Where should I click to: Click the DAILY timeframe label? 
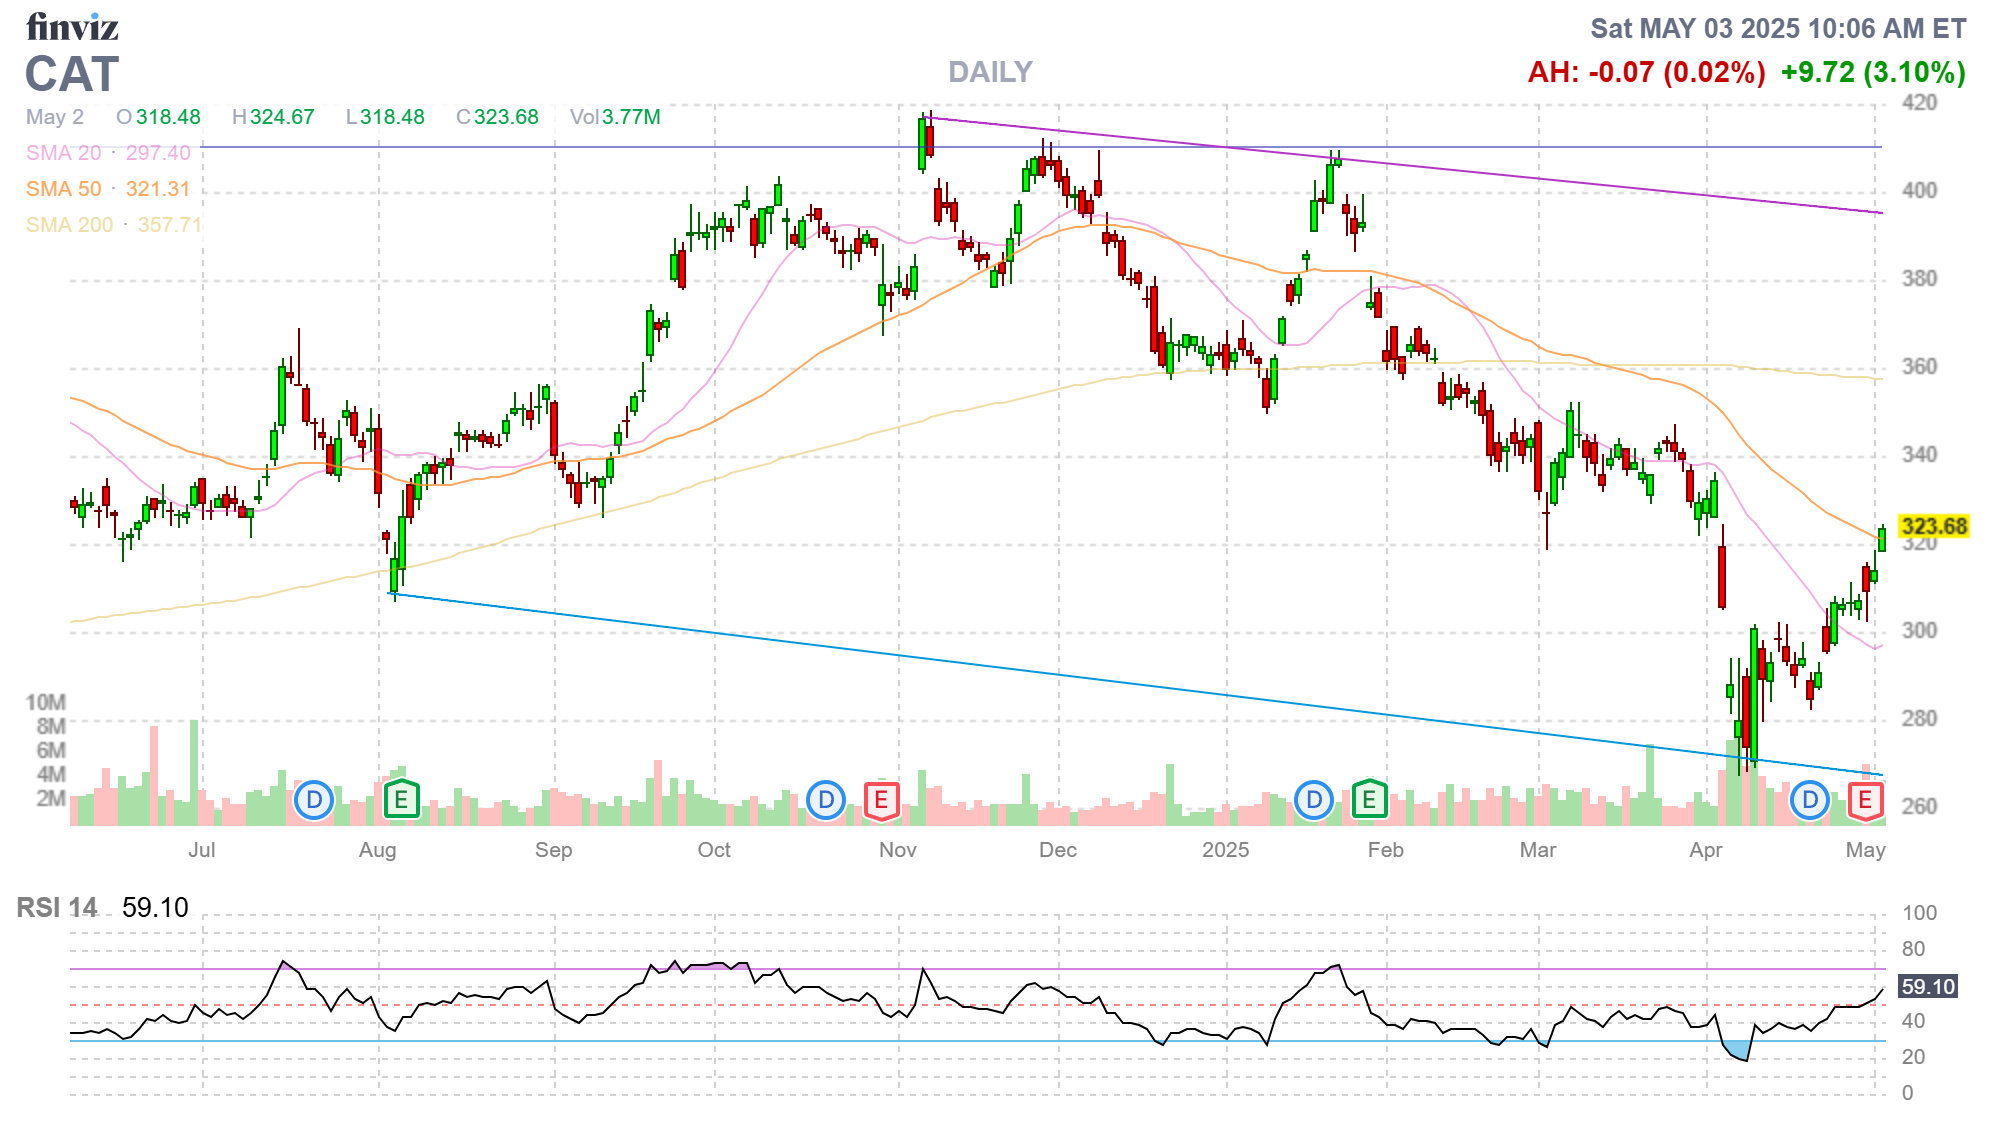(x=990, y=72)
